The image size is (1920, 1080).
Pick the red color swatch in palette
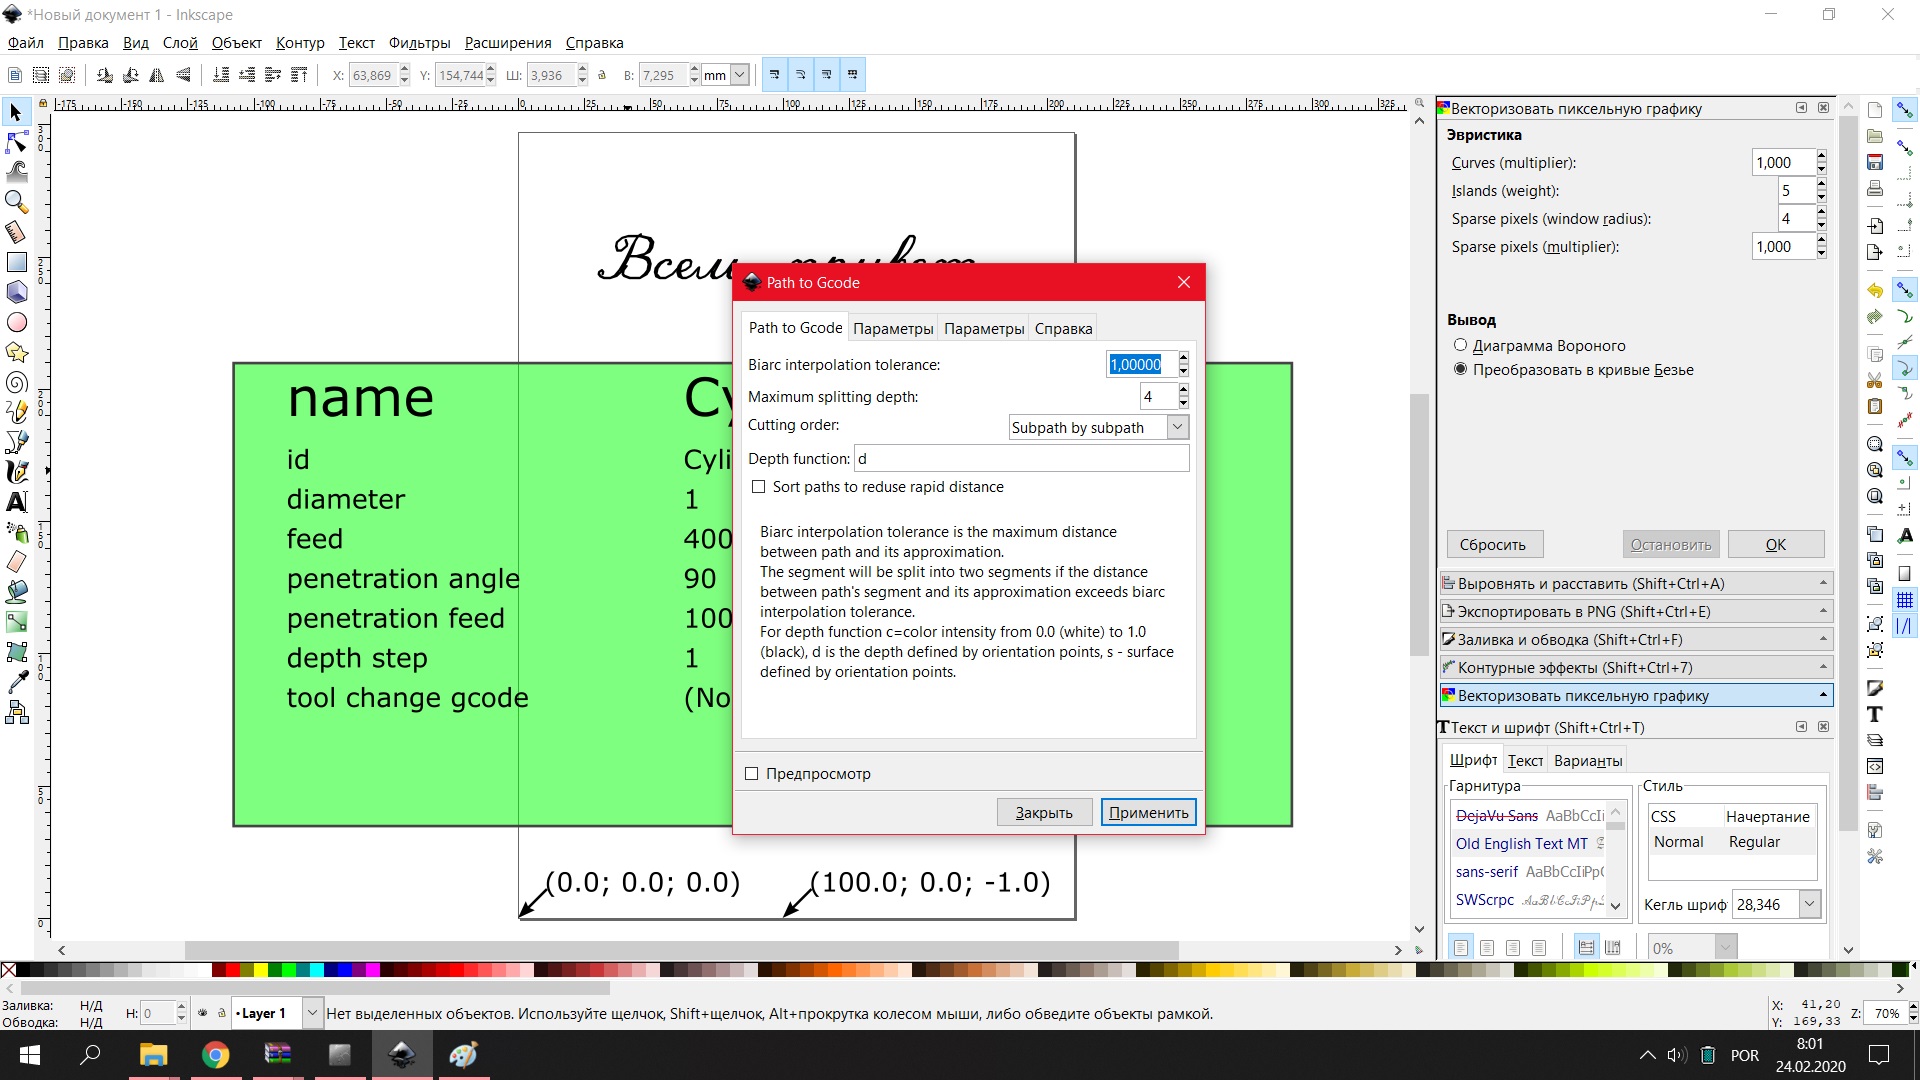click(x=233, y=969)
